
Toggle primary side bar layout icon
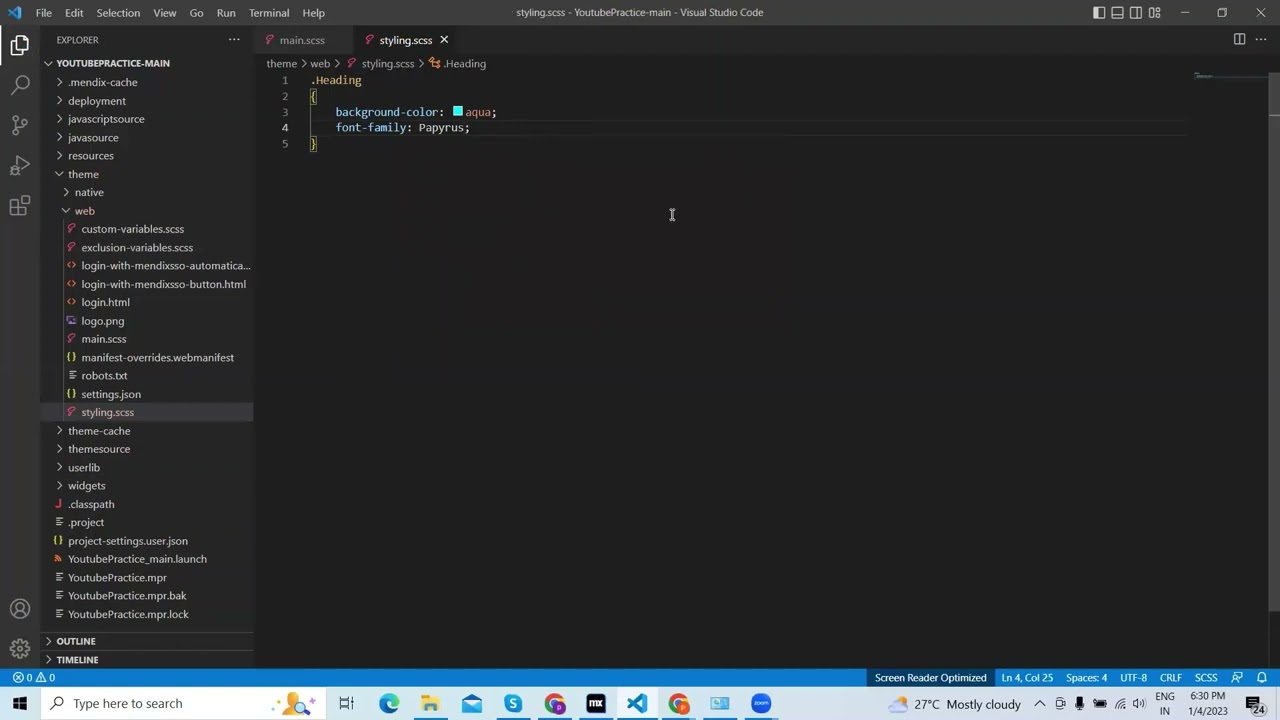click(1099, 12)
